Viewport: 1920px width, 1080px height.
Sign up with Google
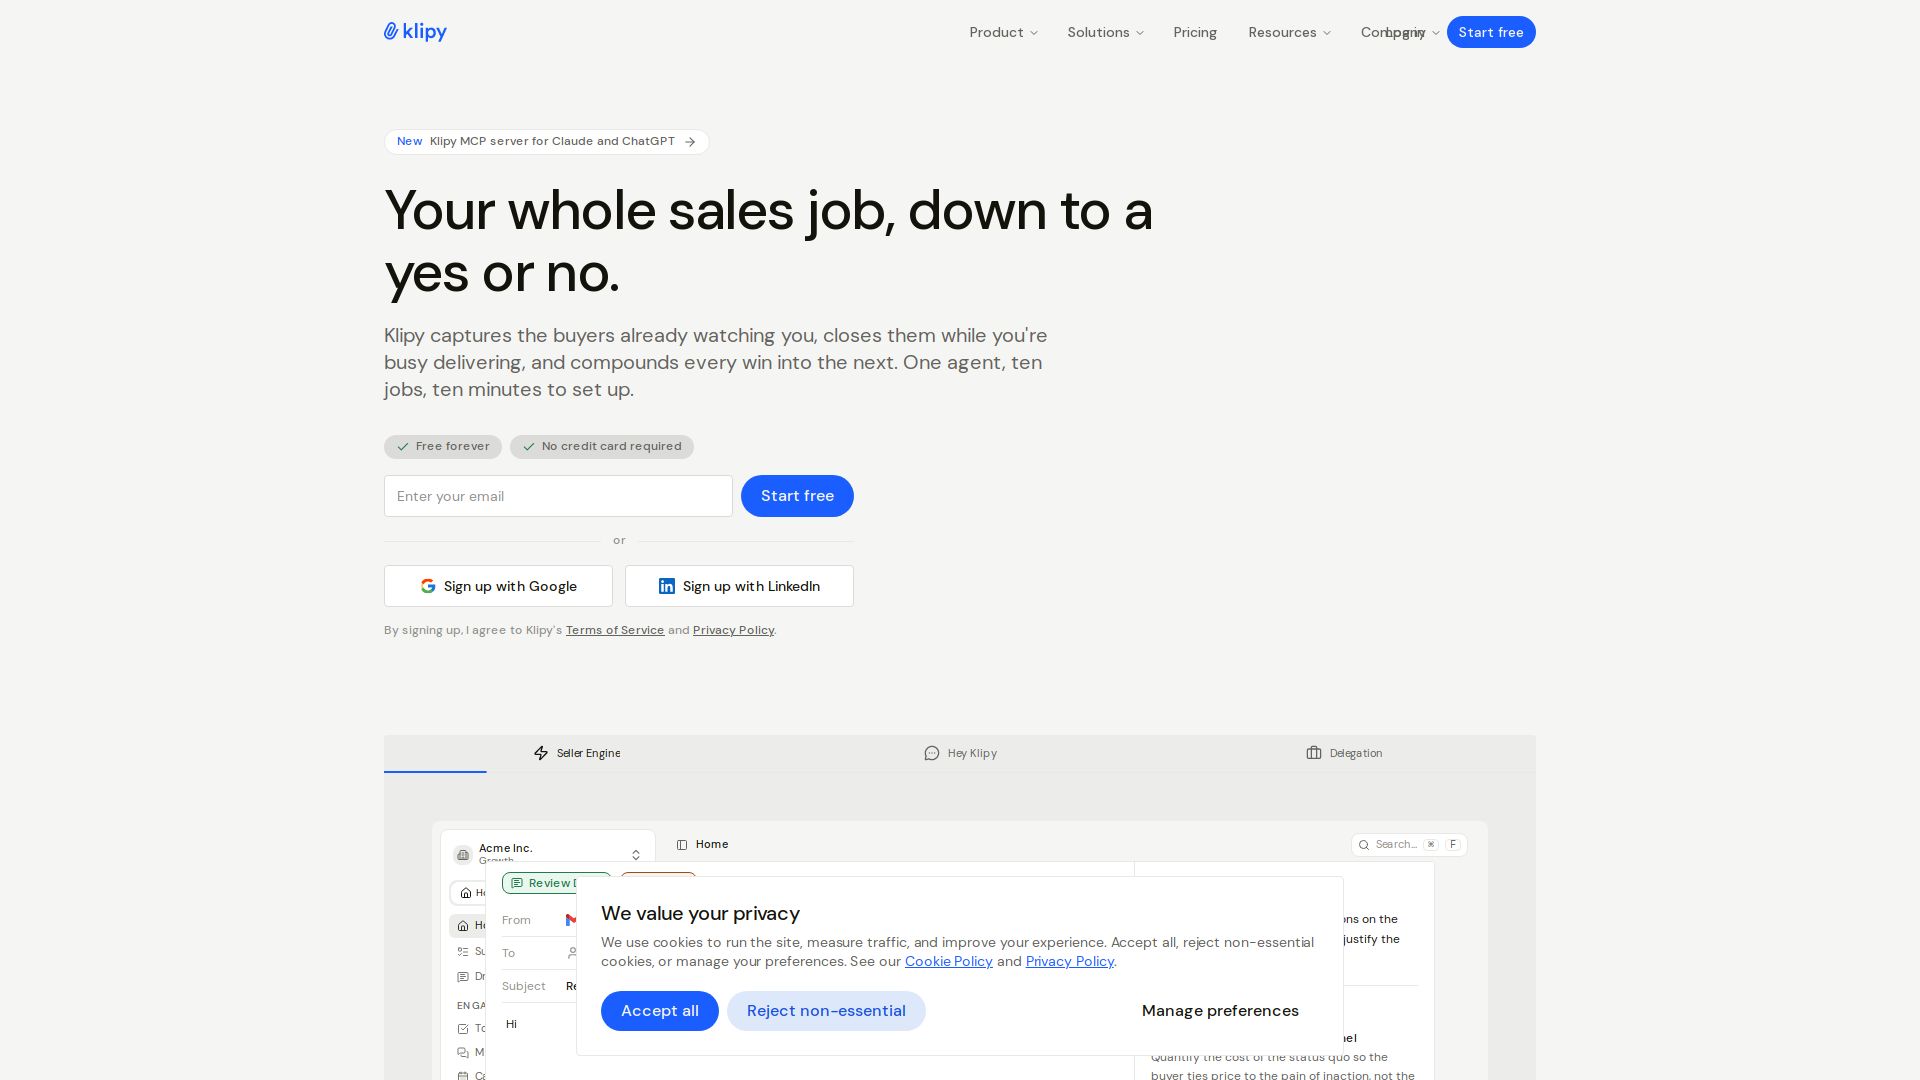(x=498, y=586)
